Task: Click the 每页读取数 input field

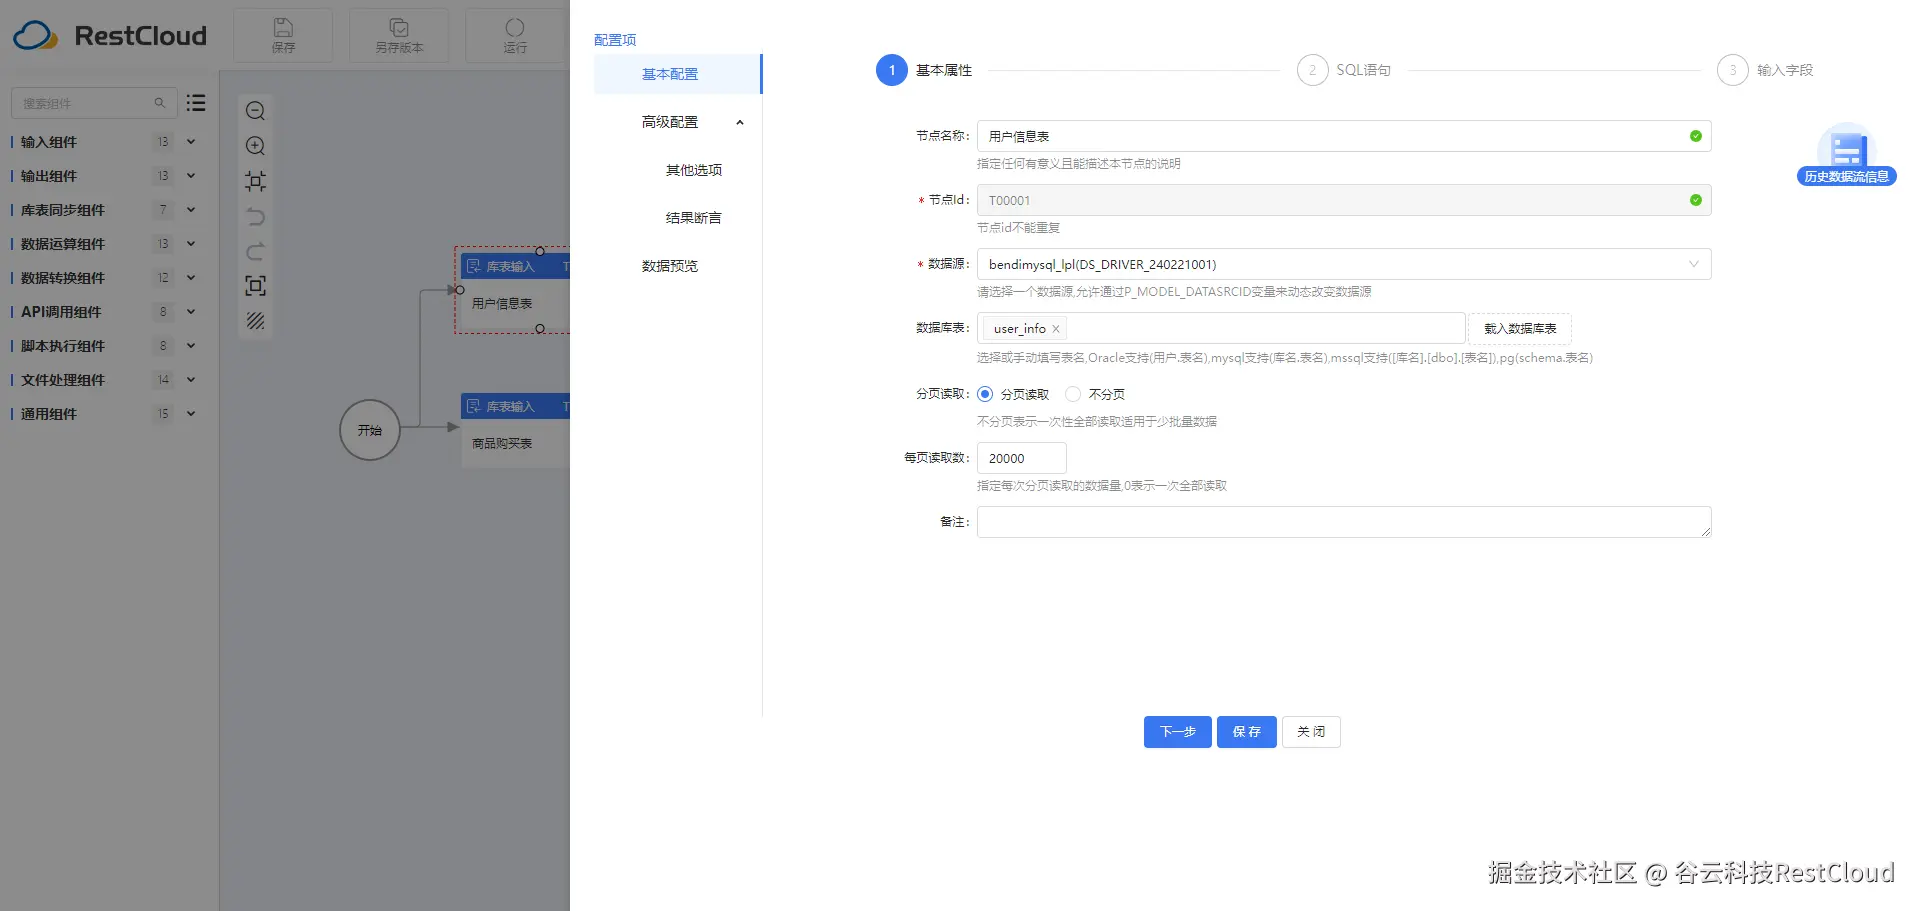Action: [1022, 458]
